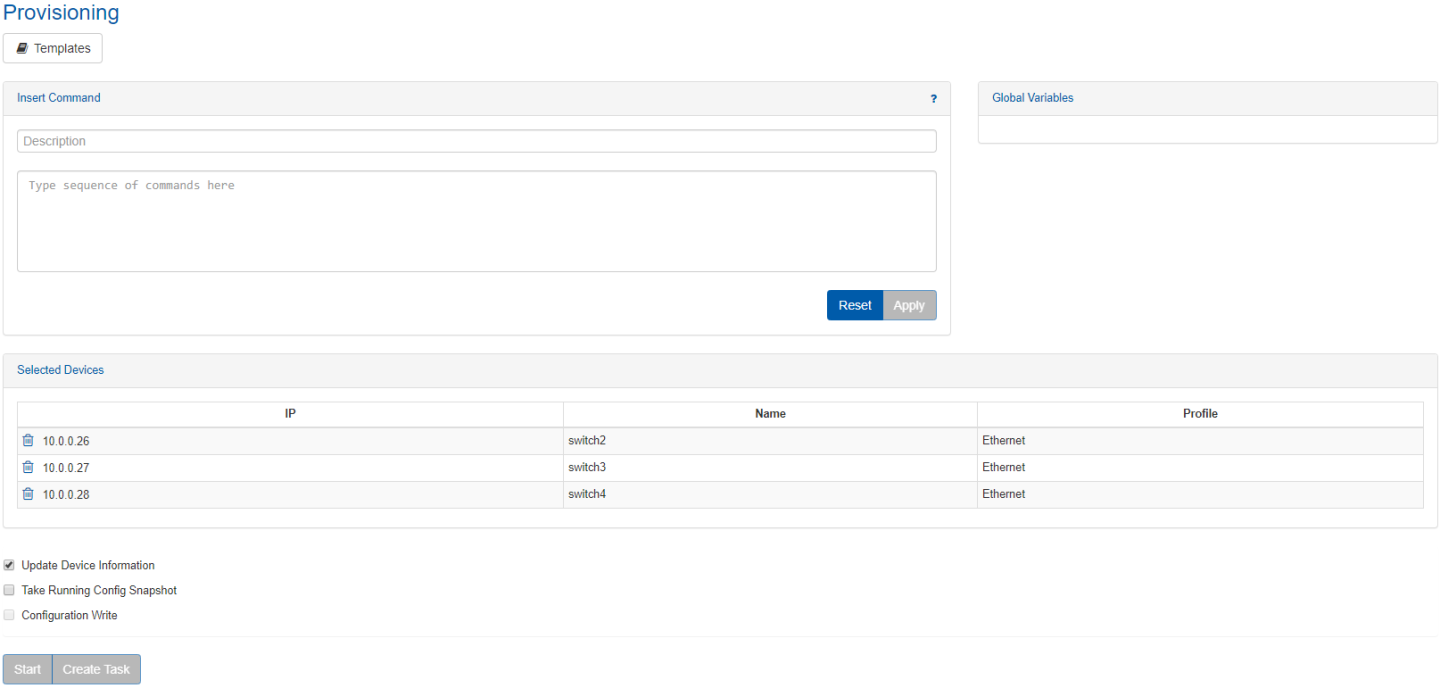This screenshot has width=1440, height=688.
Task: Click Create Task button
Action: [x=96, y=669]
